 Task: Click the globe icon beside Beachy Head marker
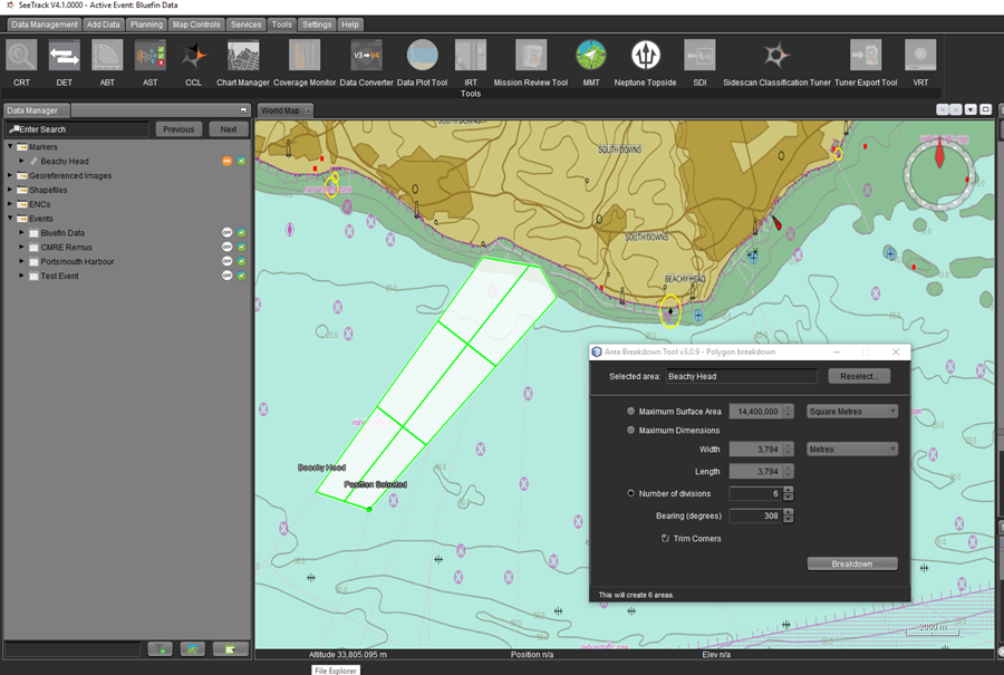coord(241,161)
